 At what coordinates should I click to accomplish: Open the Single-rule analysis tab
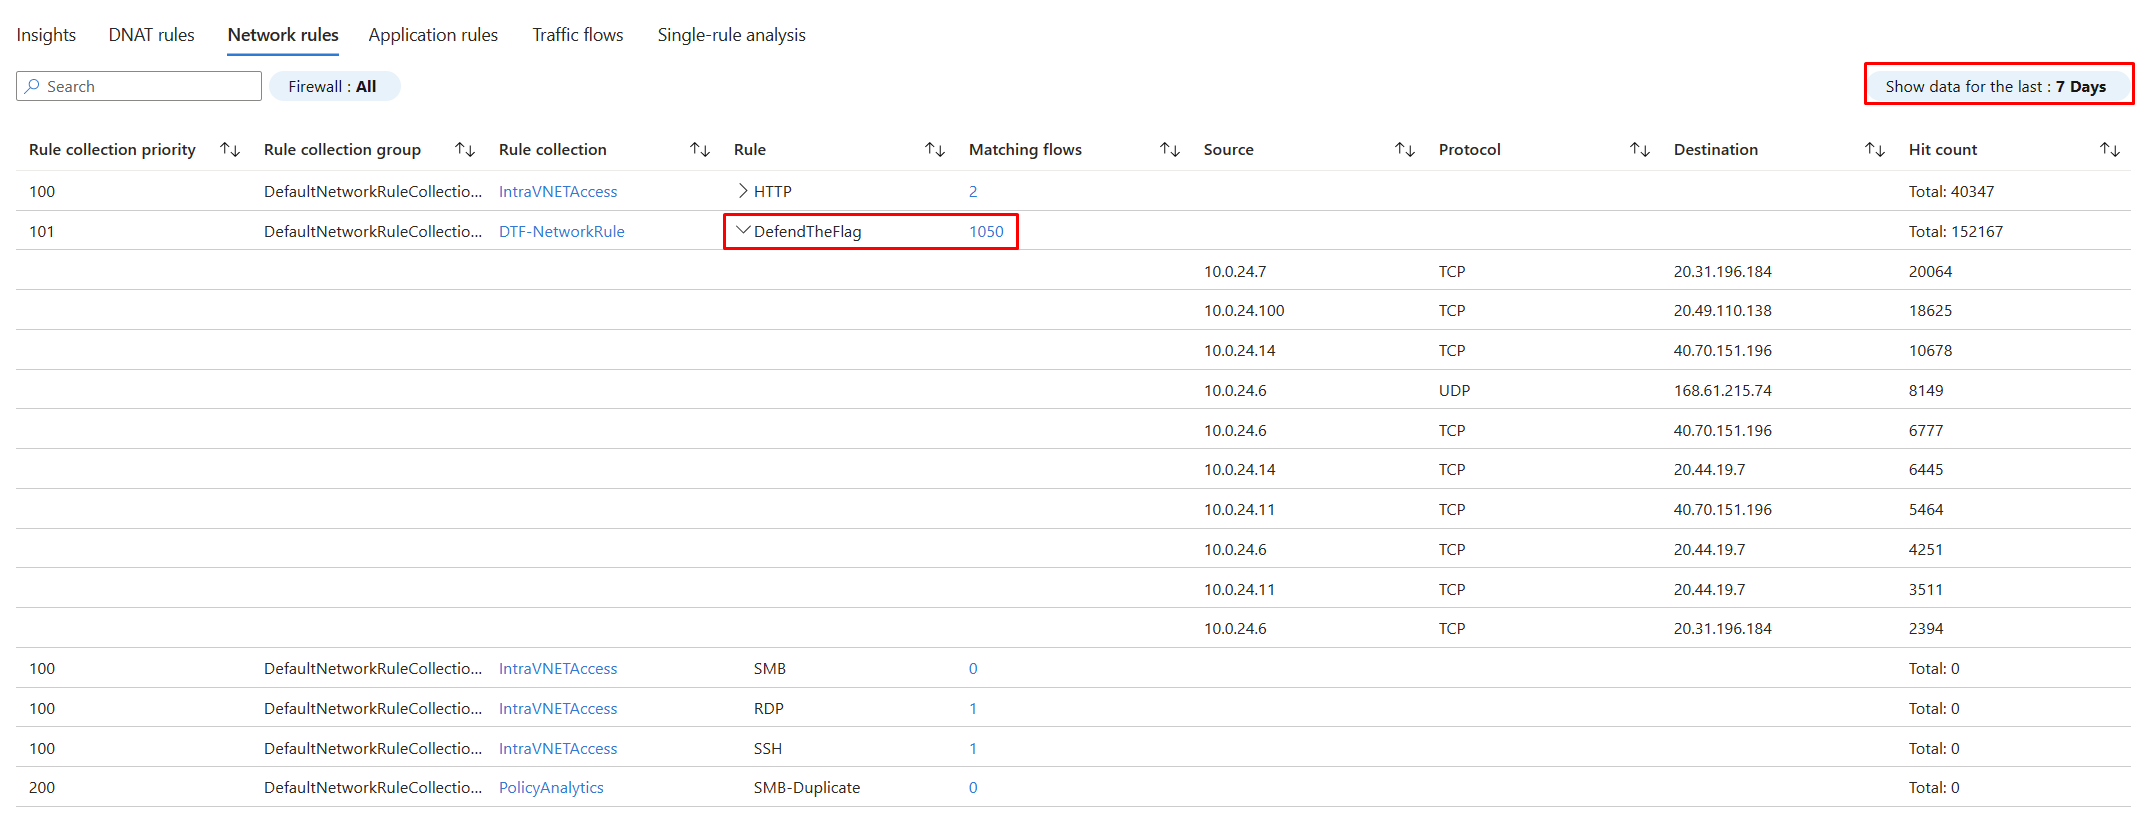pyautogui.click(x=731, y=35)
